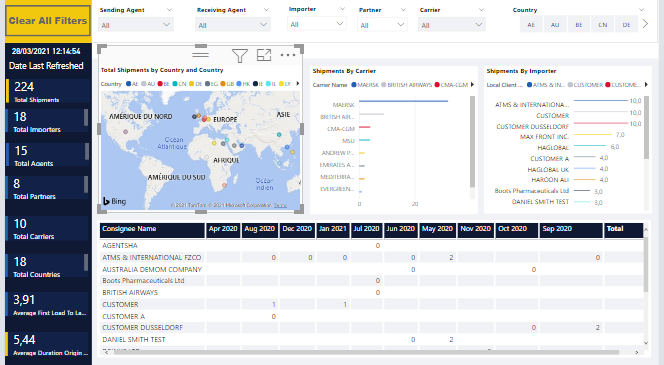664x365 pixels.
Task: Click BRITISH AIRWAYS legend color dot
Action: click(x=384, y=85)
